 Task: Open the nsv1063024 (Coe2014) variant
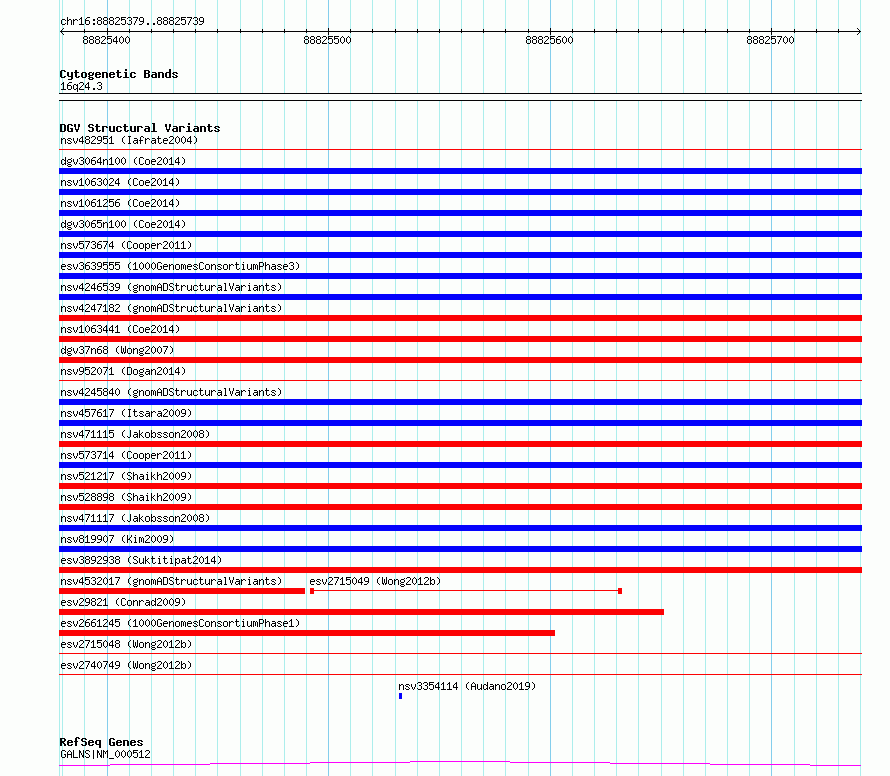120,182
